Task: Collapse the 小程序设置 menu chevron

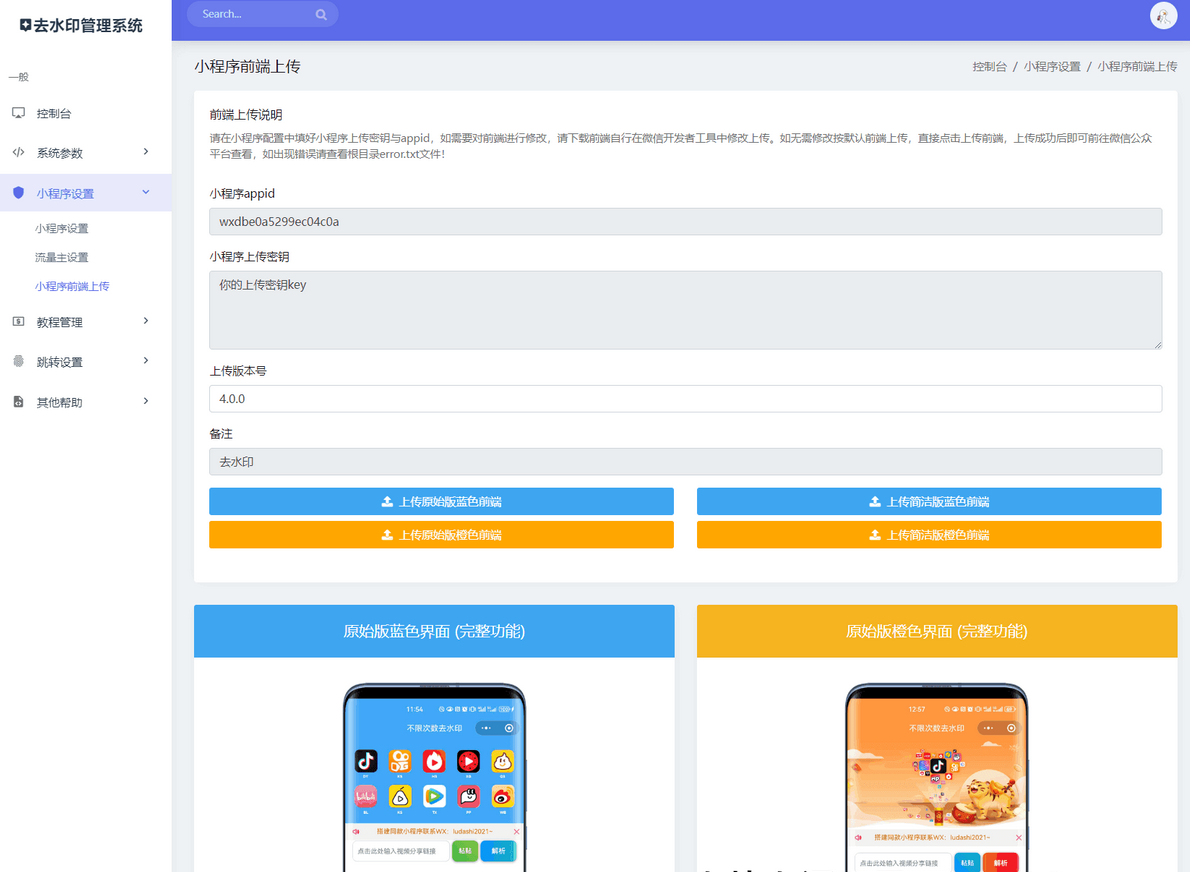Action: pyautogui.click(x=146, y=193)
